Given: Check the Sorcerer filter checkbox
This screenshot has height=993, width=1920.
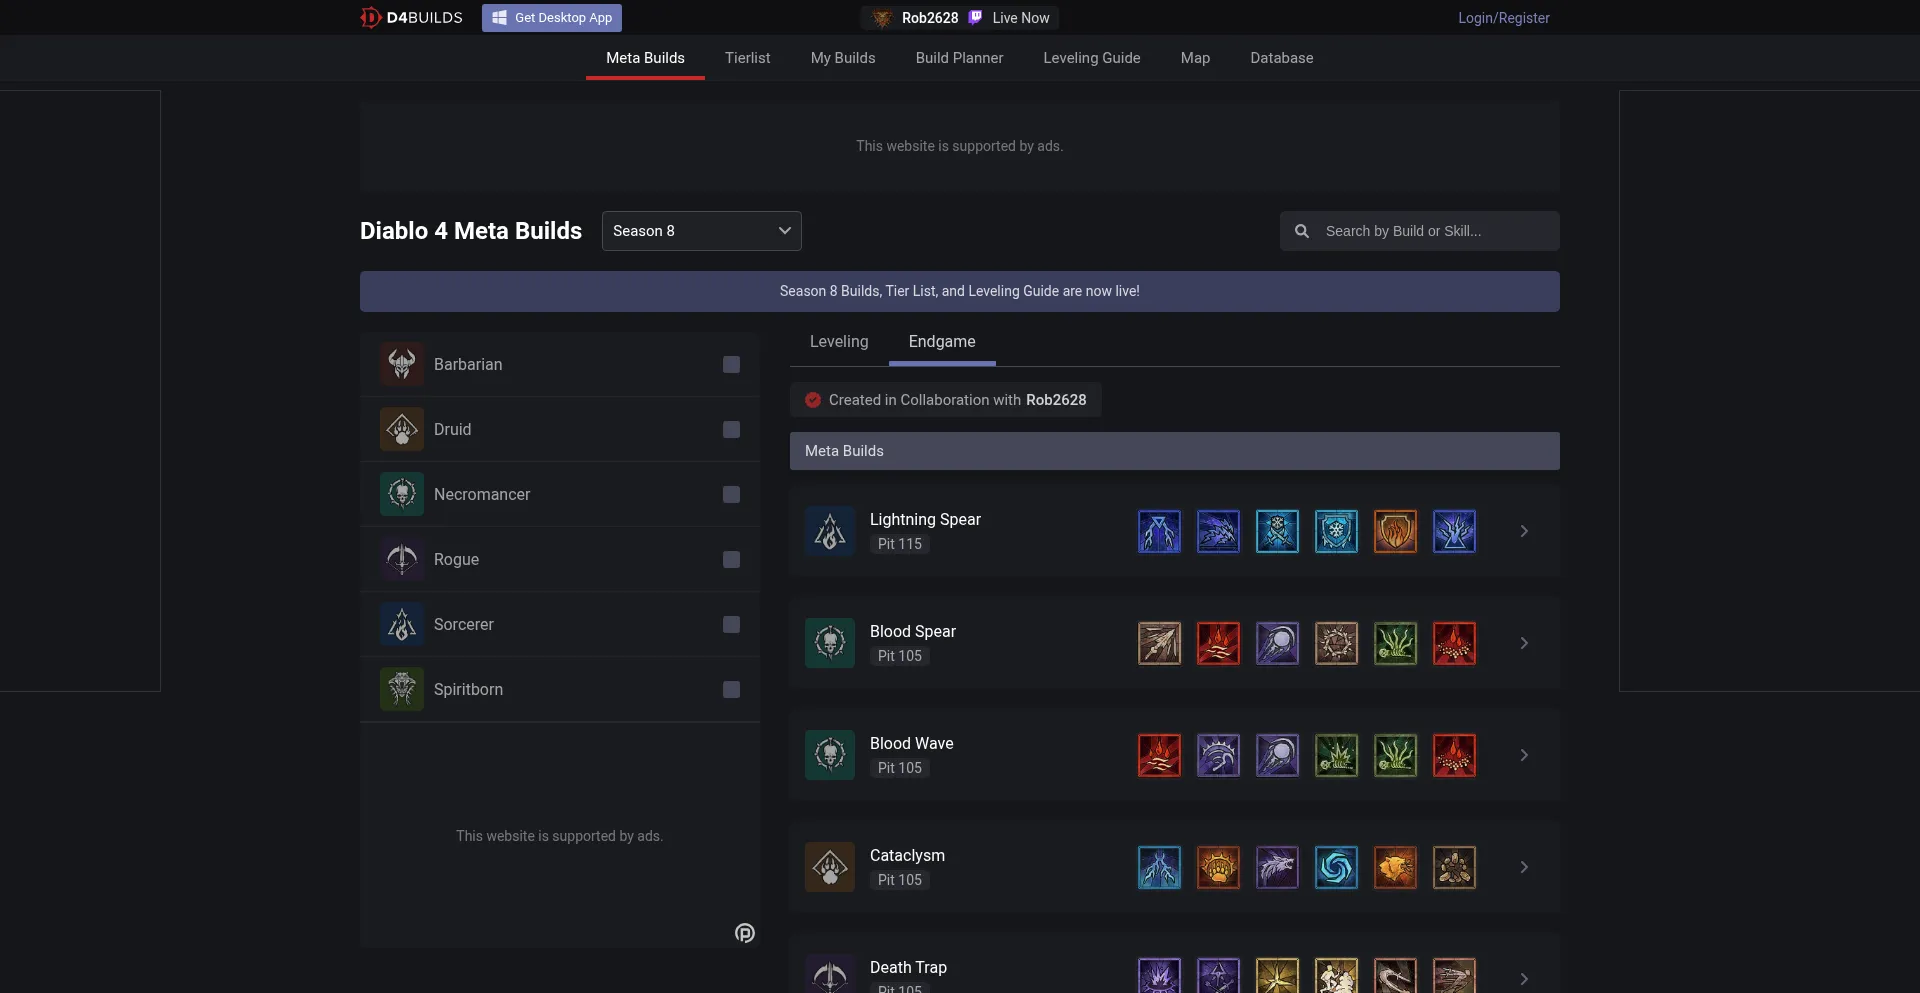Looking at the screenshot, I should pyautogui.click(x=731, y=624).
